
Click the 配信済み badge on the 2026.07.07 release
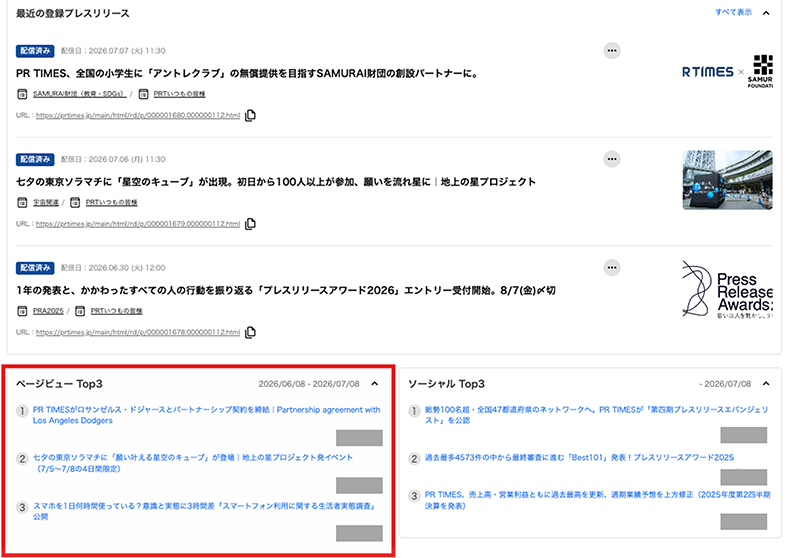pyautogui.click(x=35, y=50)
